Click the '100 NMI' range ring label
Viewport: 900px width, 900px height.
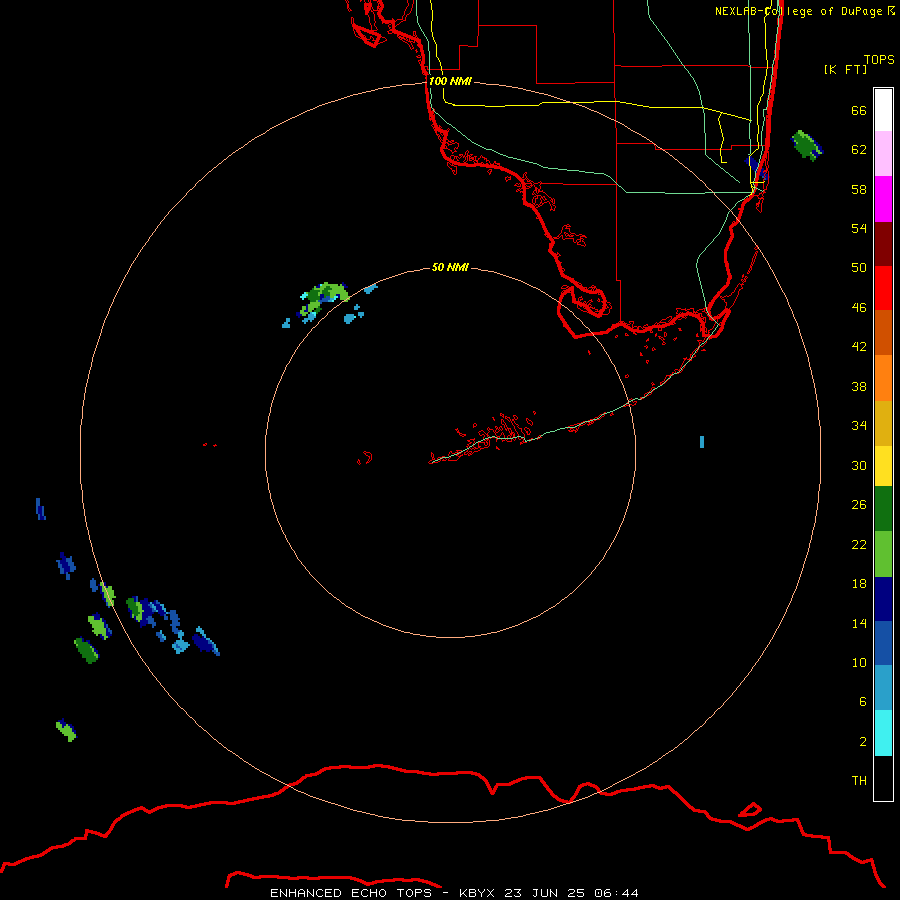(x=451, y=81)
